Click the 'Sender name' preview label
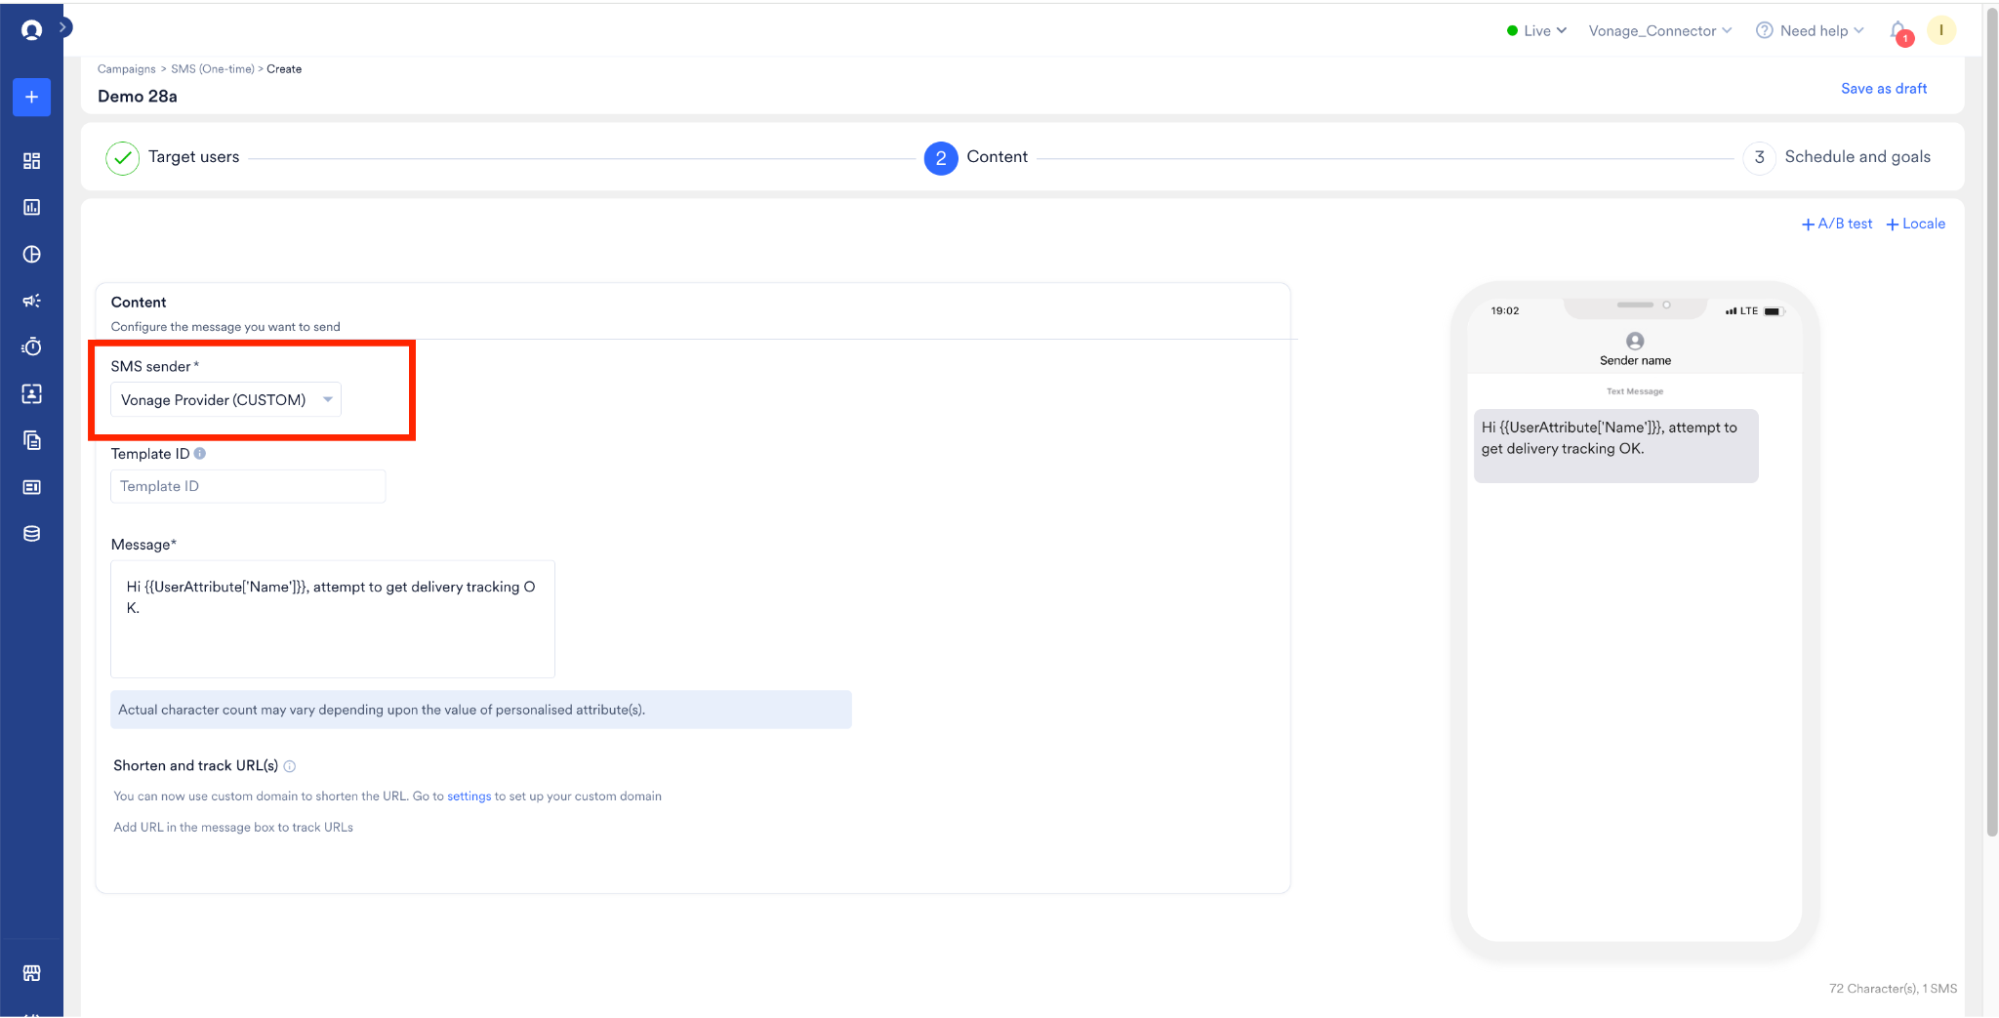 tap(1635, 361)
